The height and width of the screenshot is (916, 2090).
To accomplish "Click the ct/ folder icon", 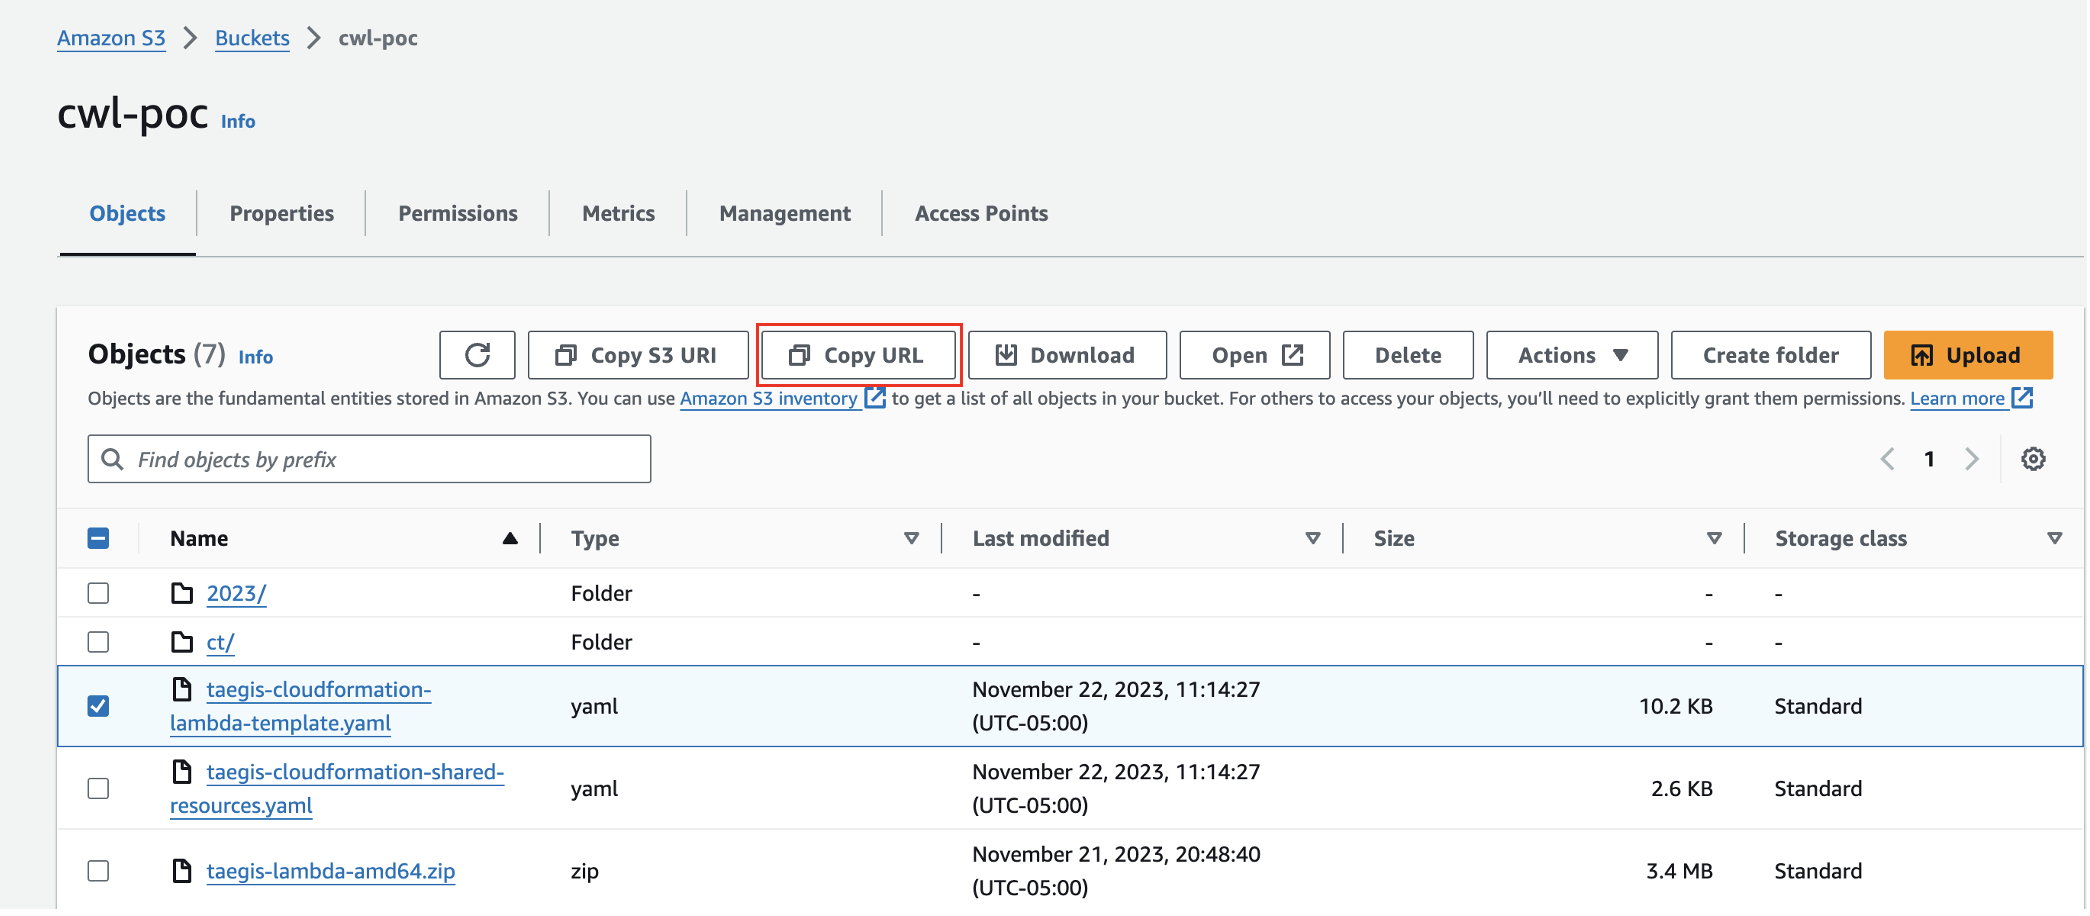I will [182, 642].
